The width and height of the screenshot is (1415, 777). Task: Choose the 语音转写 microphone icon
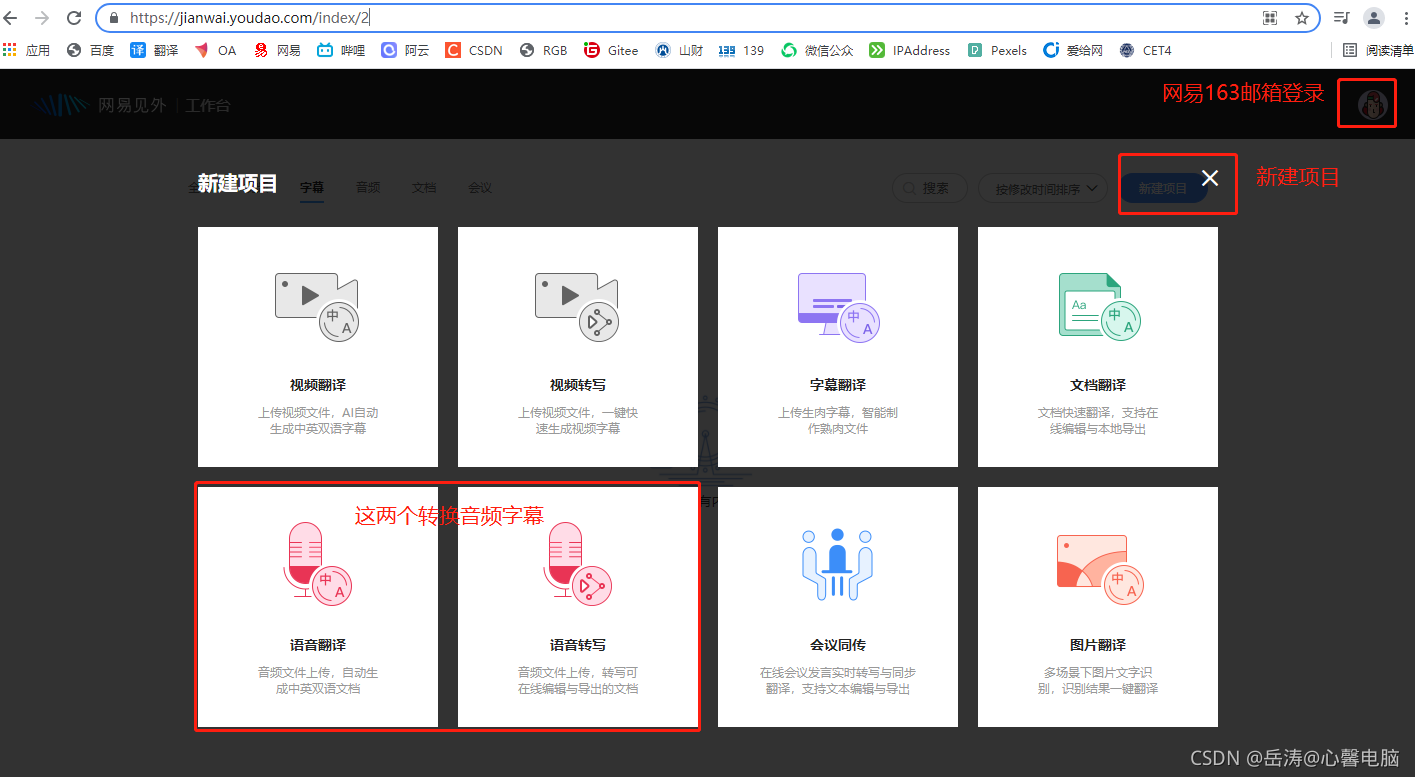tap(577, 563)
